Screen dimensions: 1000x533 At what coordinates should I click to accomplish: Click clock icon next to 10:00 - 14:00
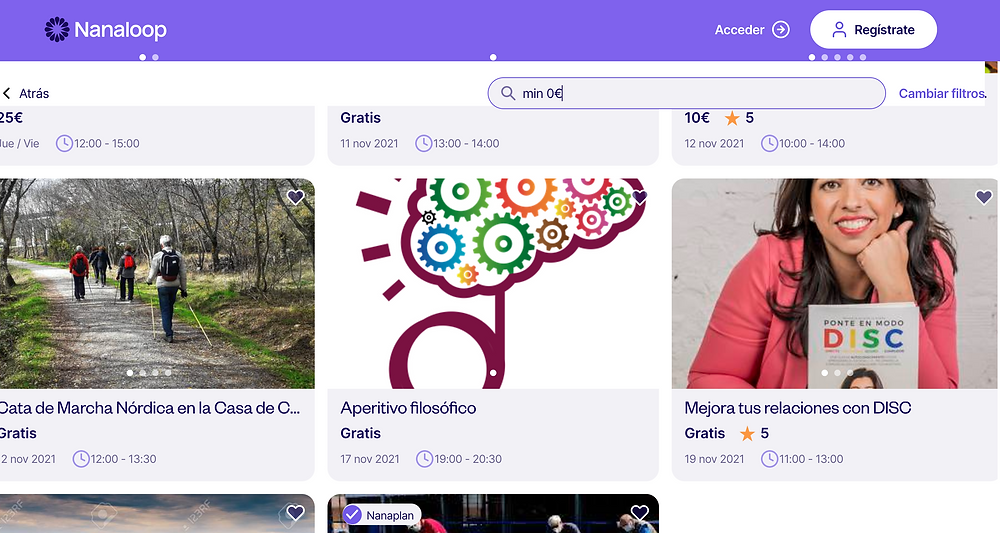(769, 143)
